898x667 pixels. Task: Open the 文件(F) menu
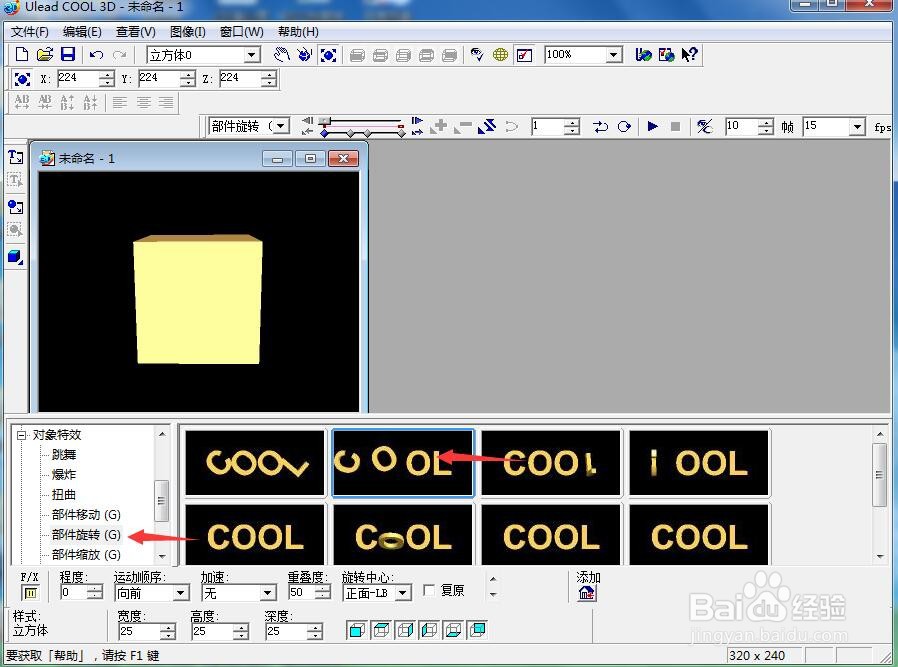[30, 32]
